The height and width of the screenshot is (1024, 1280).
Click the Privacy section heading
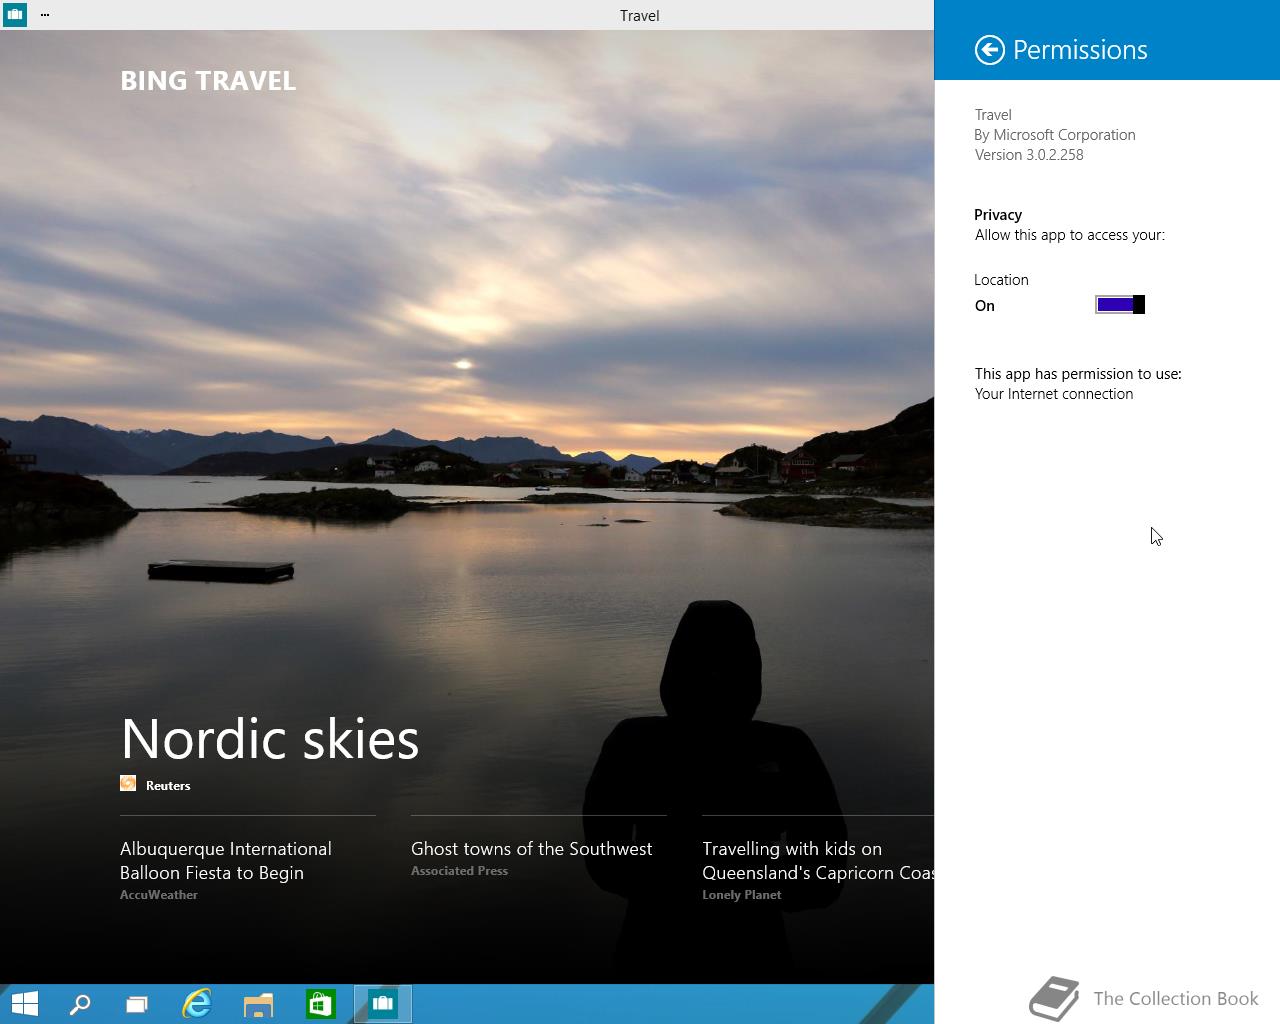pos(998,215)
